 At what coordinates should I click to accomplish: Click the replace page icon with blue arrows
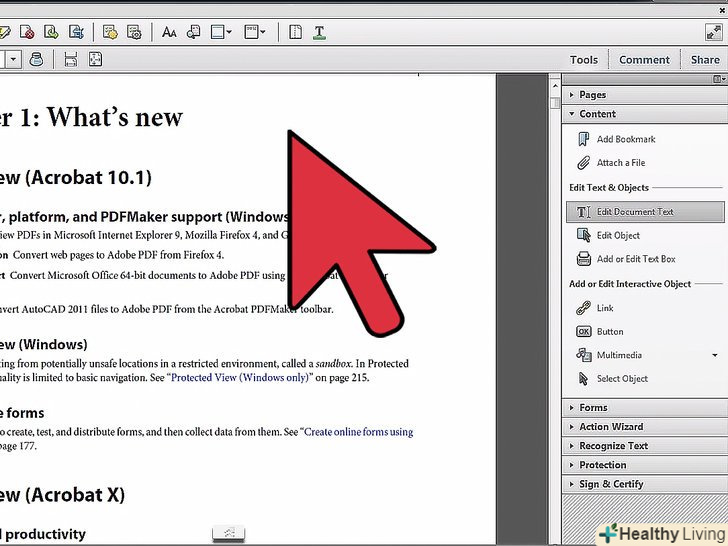(76, 32)
